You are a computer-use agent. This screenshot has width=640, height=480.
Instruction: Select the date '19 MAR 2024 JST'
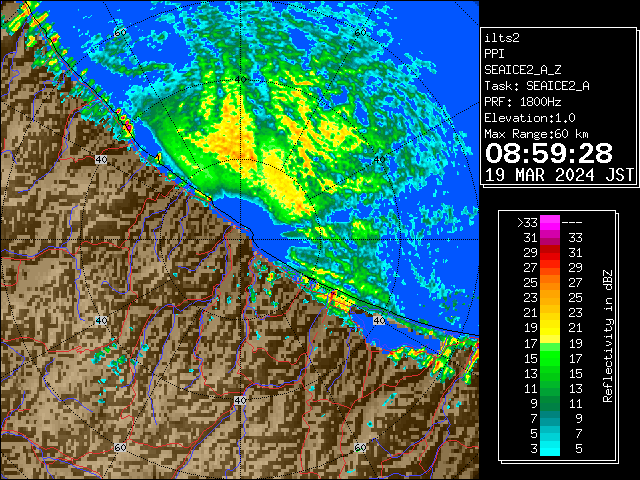559,175
